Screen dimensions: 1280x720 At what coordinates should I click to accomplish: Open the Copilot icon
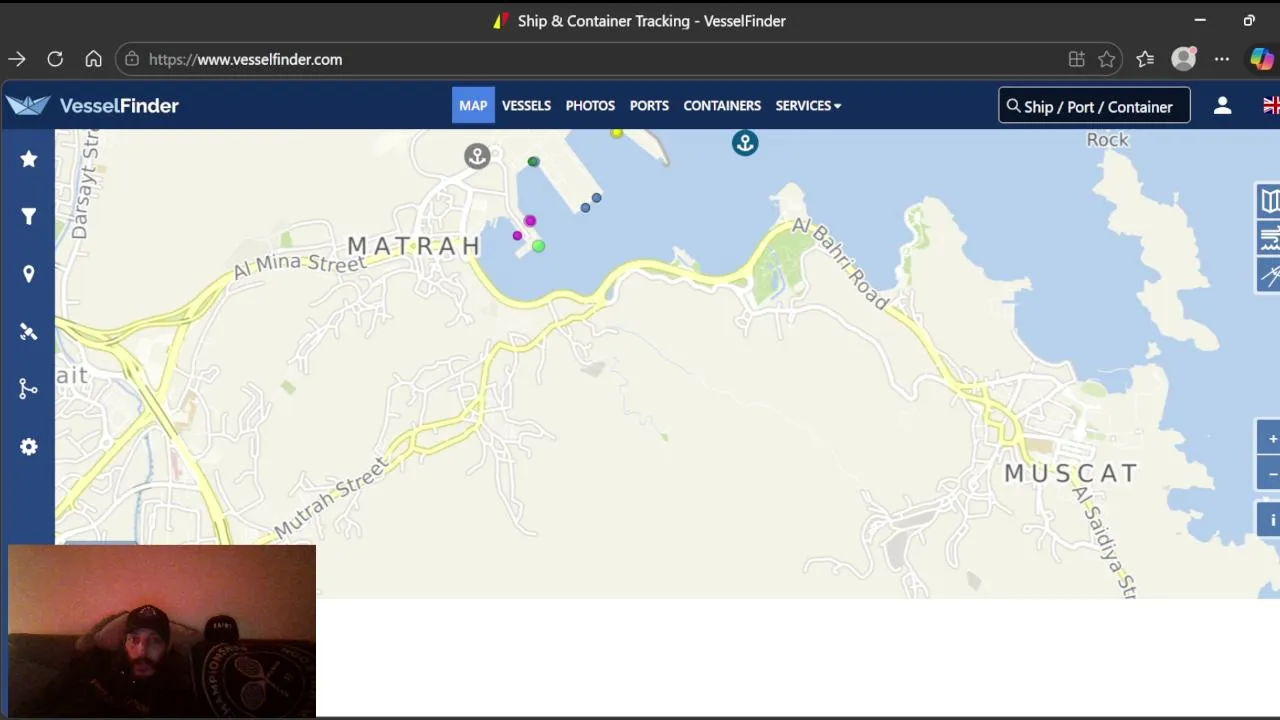(1261, 59)
